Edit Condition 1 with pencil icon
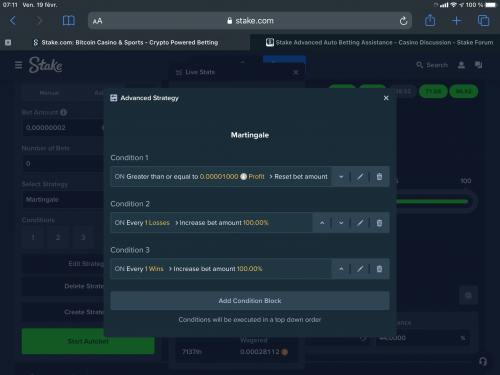This screenshot has width=500, height=375. click(x=360, y=177)
